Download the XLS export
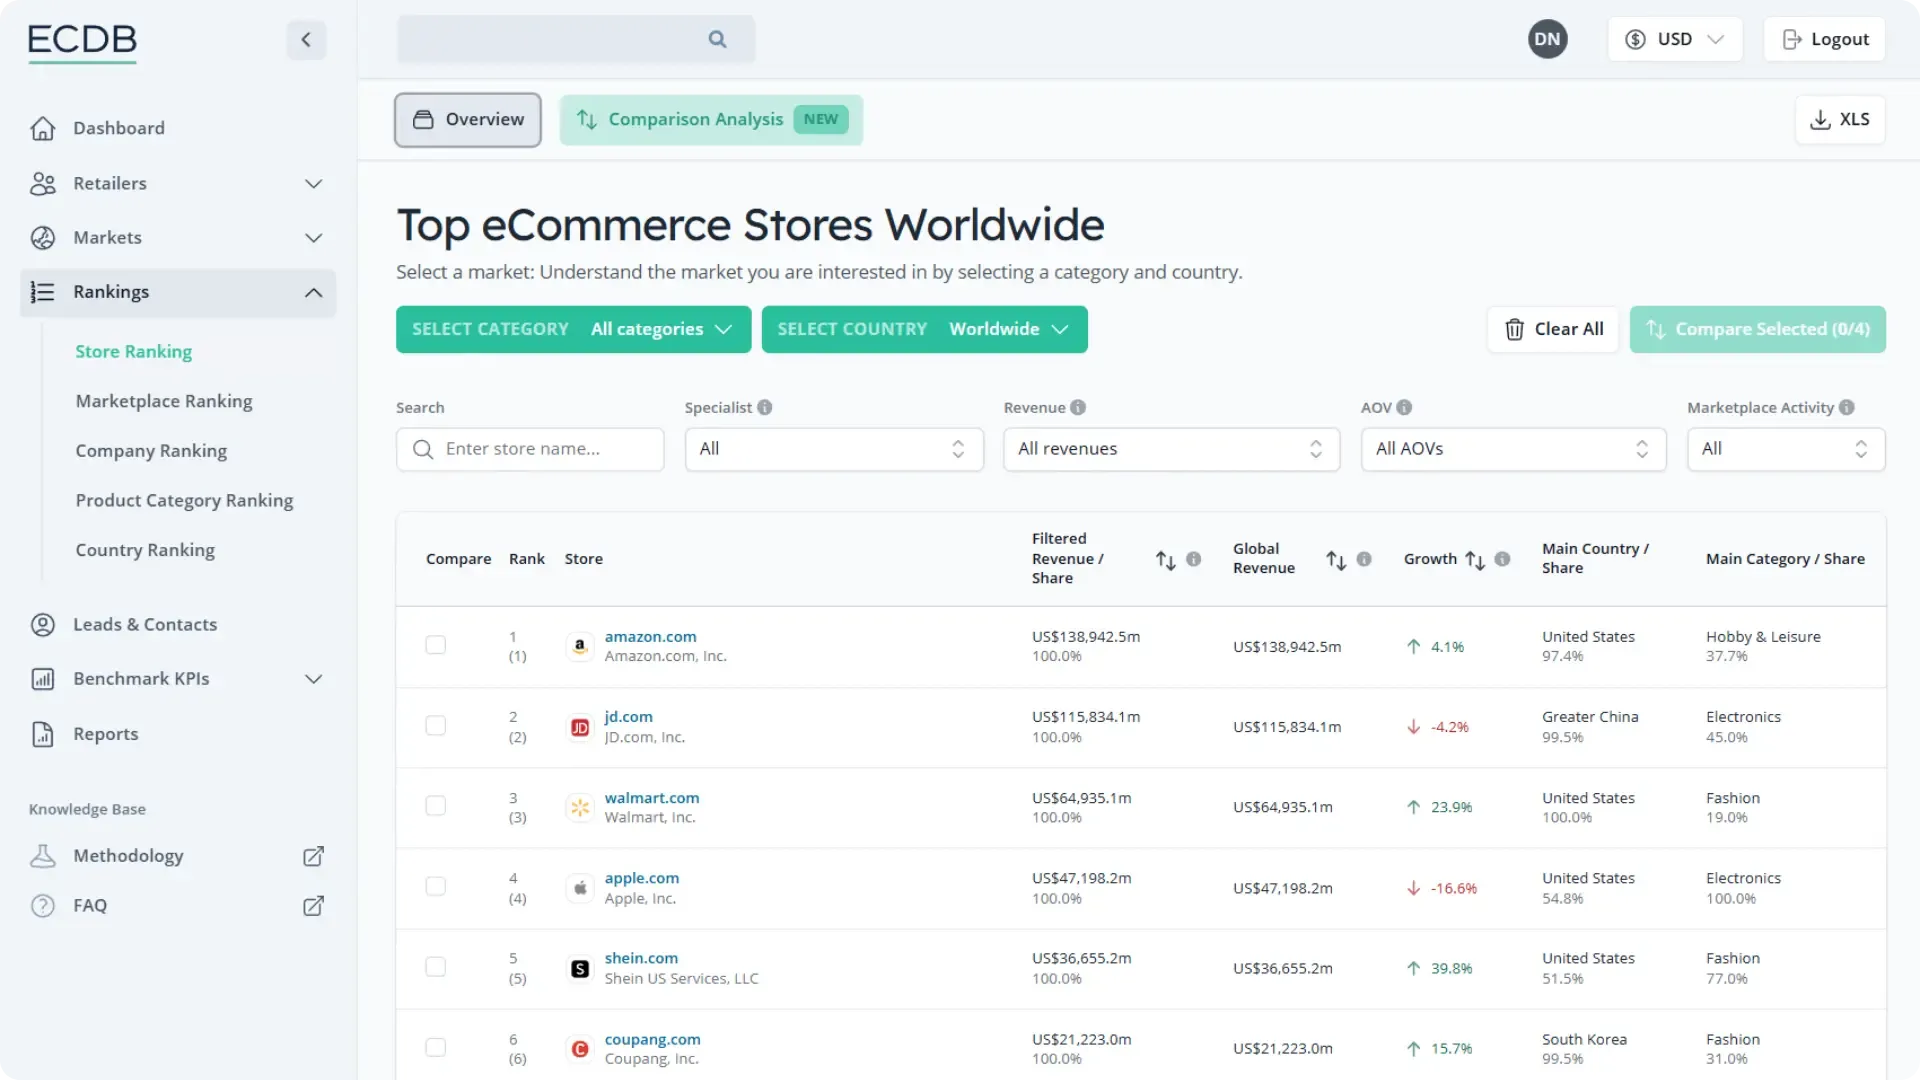Screen dimensions: 1920x1080 tap(1840, 120)
